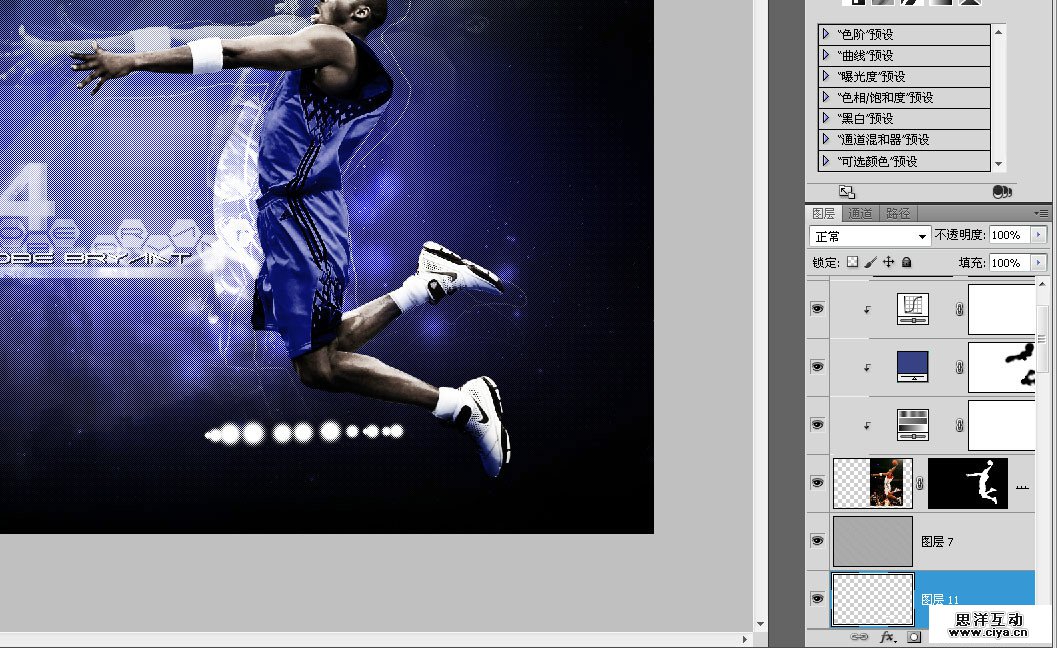Switch to the 路径 tab
The image size is (1057, 648).
click(x=898, y=213)
